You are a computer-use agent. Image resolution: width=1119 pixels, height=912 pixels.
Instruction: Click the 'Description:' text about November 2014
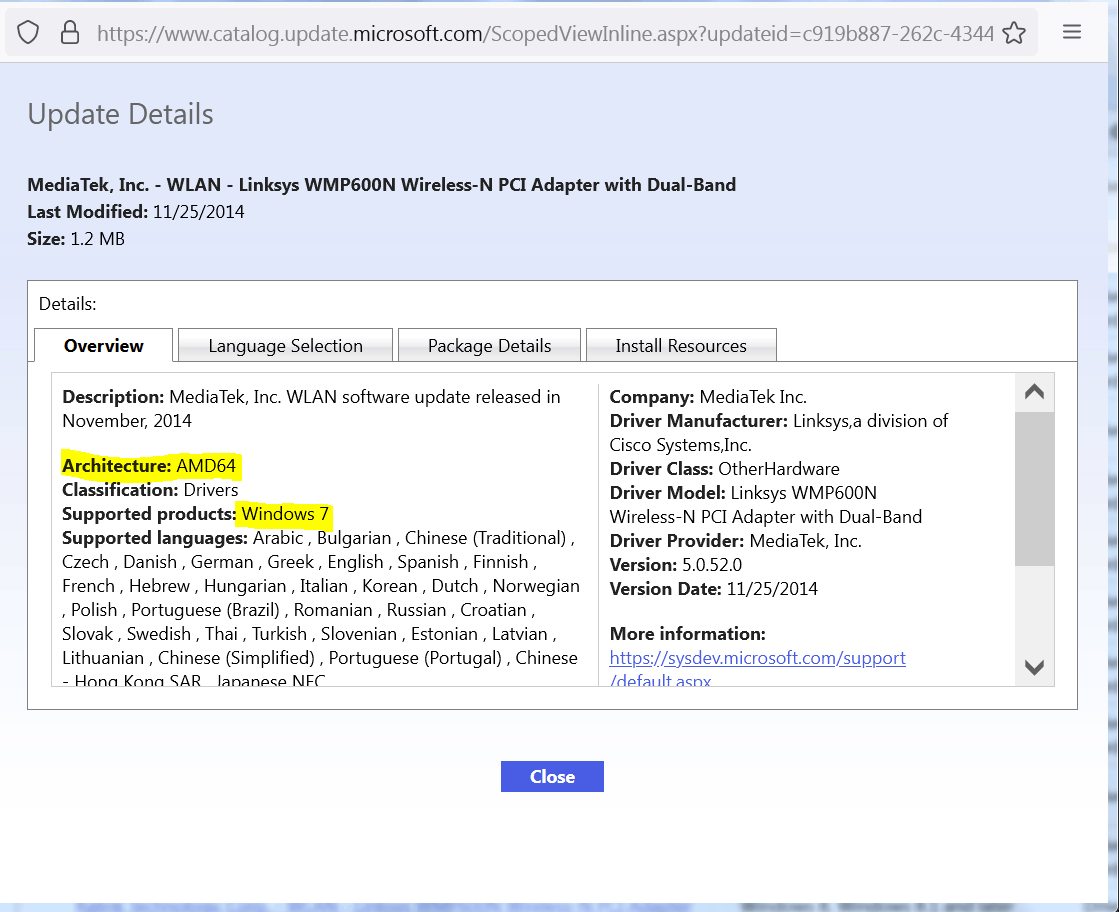[x=311, y=408]
